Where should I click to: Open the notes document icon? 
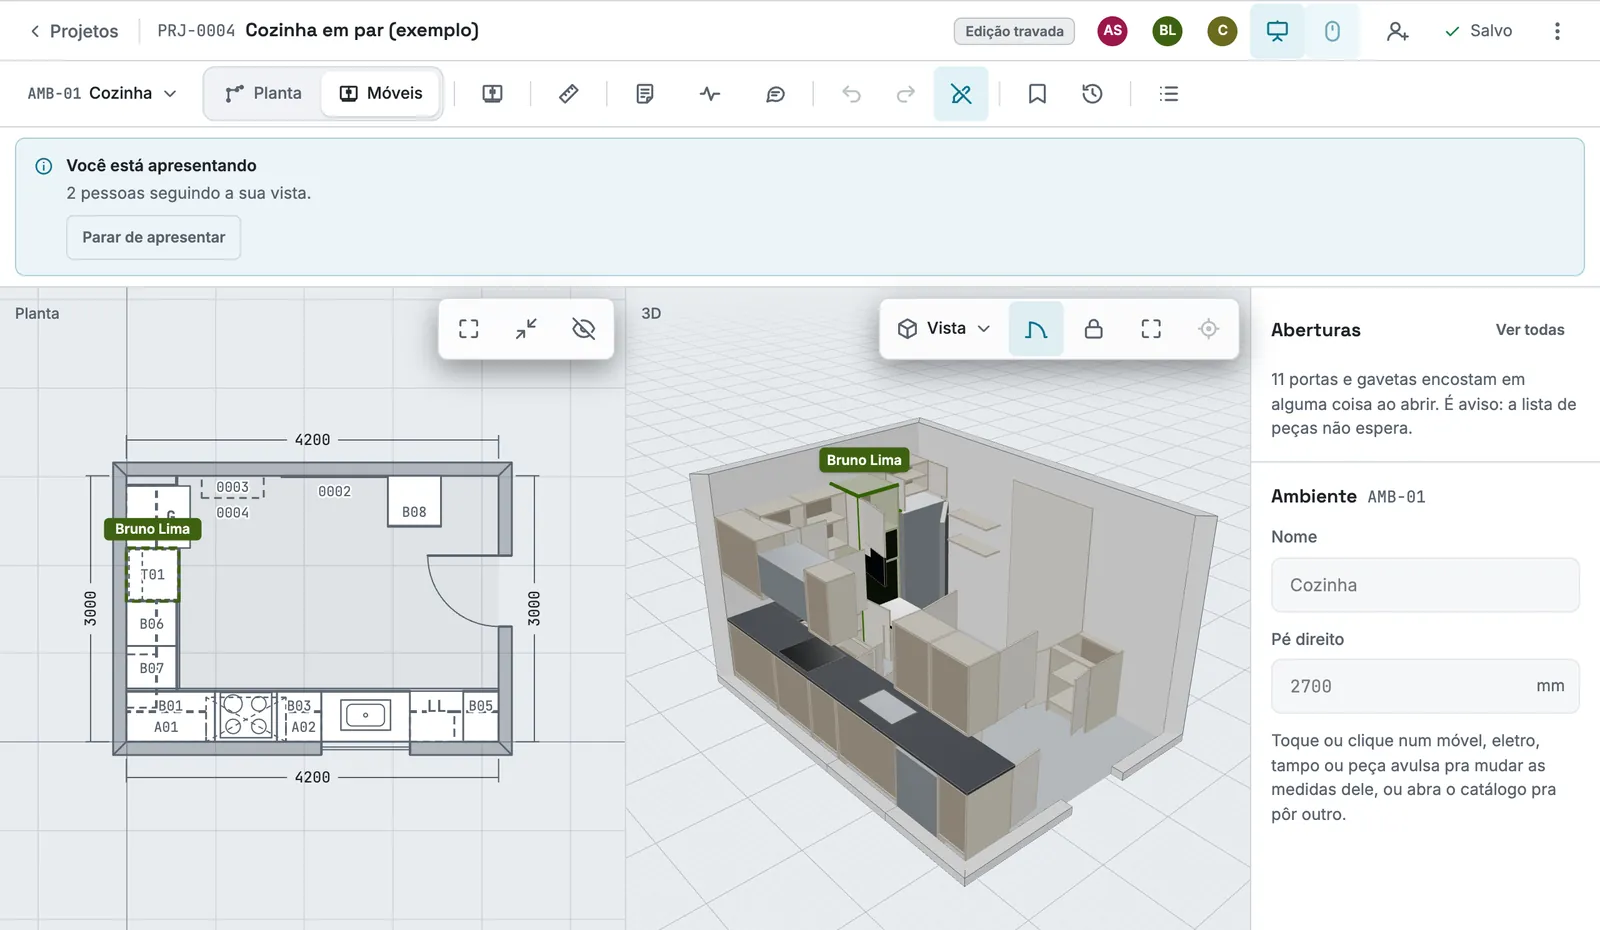pos(645,94)
